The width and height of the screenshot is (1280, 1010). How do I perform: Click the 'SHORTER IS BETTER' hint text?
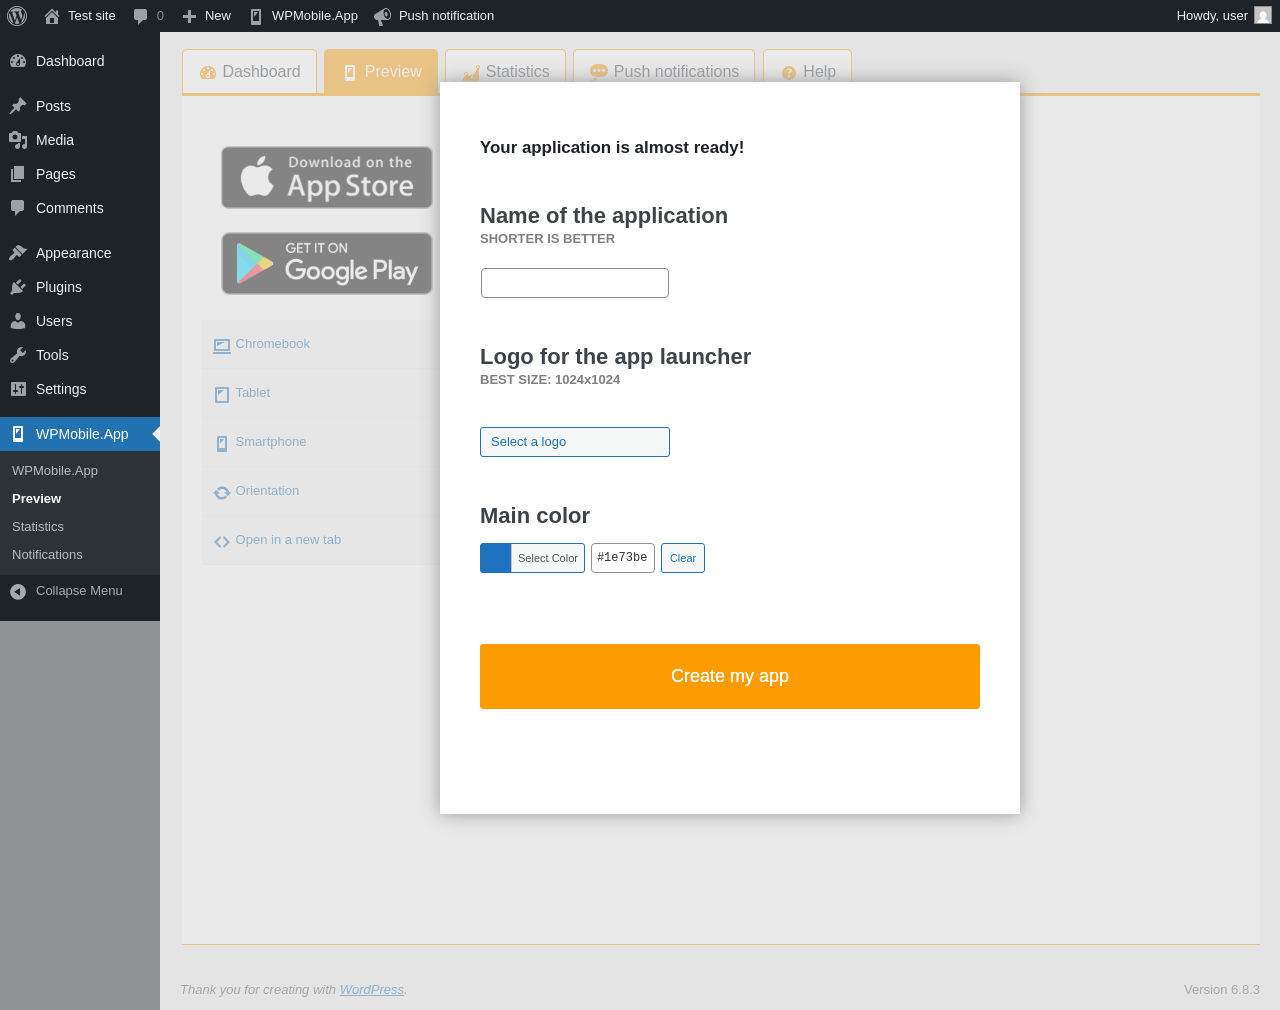(x=548, y=239)
